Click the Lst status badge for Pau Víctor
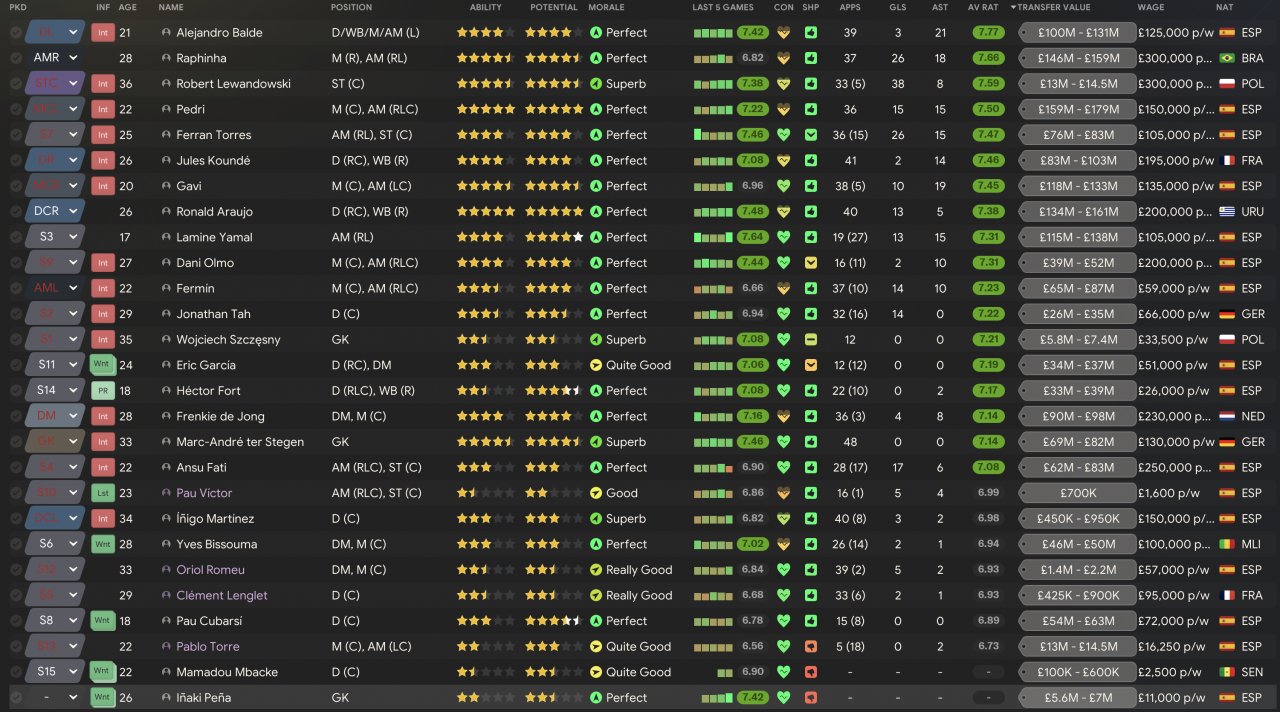This screenshot has width=1280, height=712. pyautogui.click(x=103, y=493)
